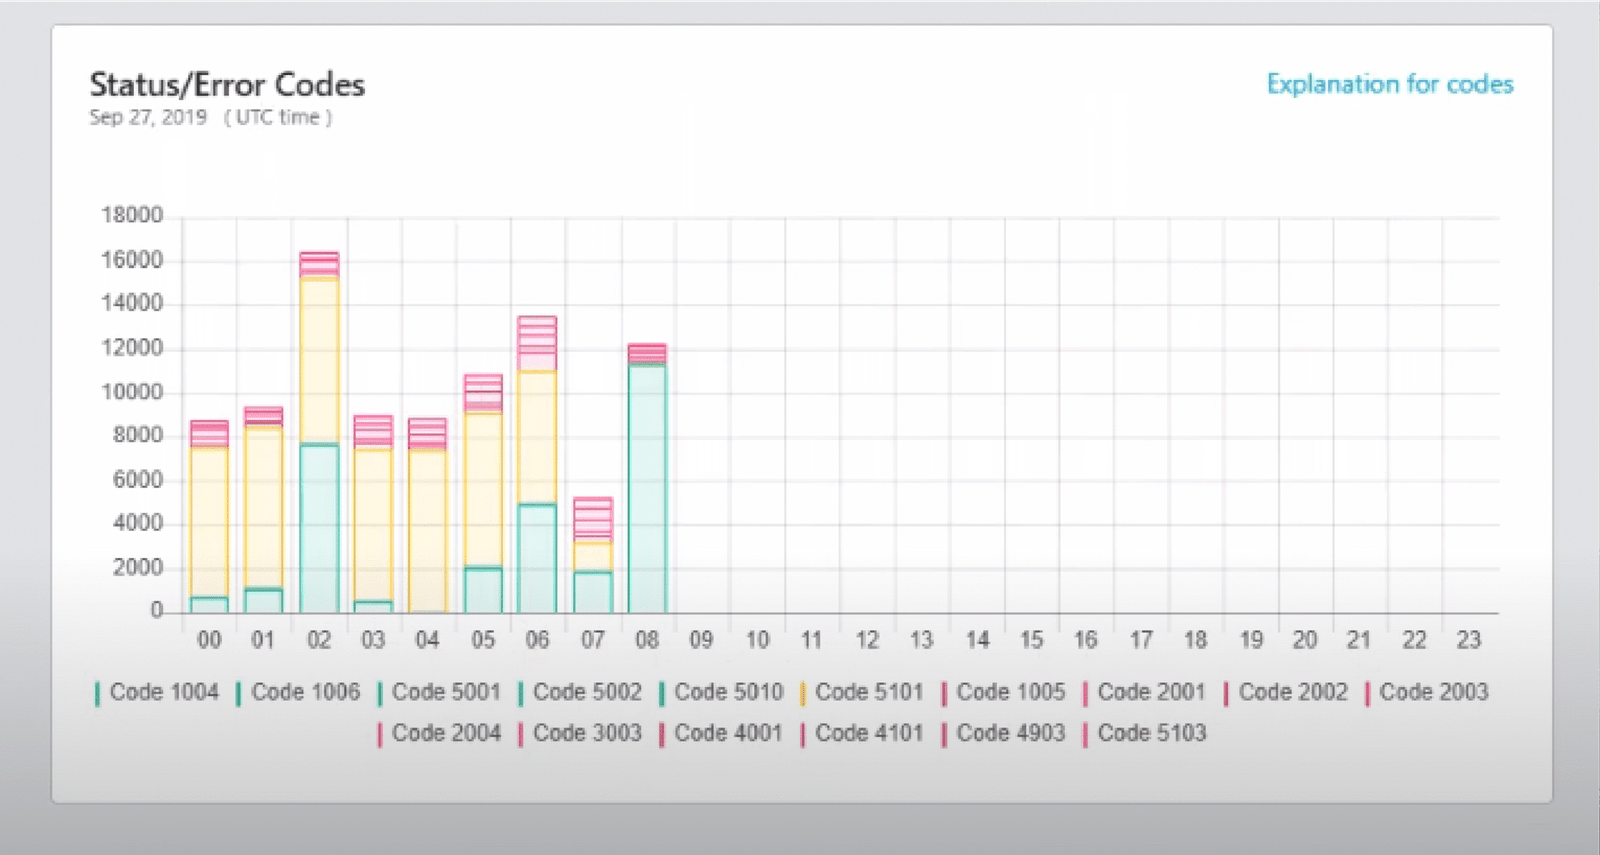Open the Explanation for codes link
1600x855 pixels.
1389,84
